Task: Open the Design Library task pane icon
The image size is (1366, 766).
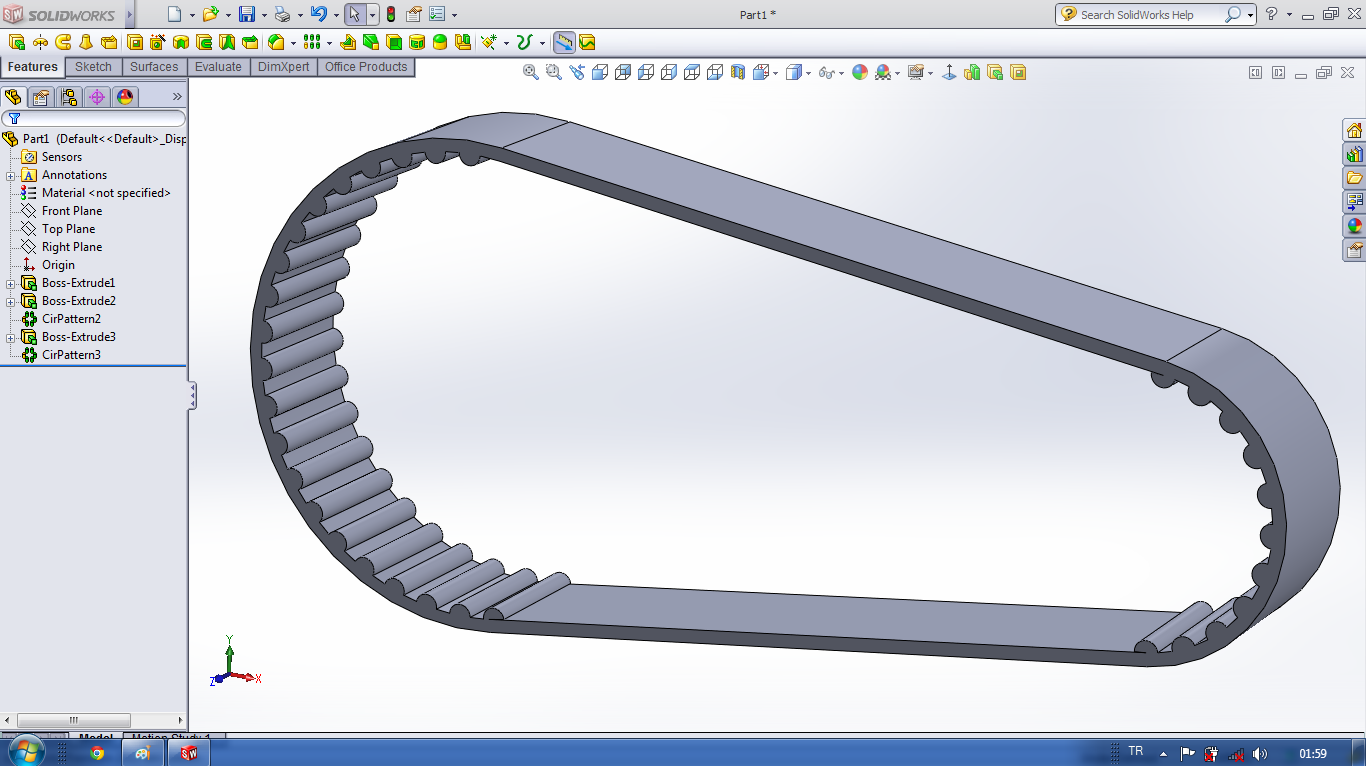Action: [x=1354, y=154]
